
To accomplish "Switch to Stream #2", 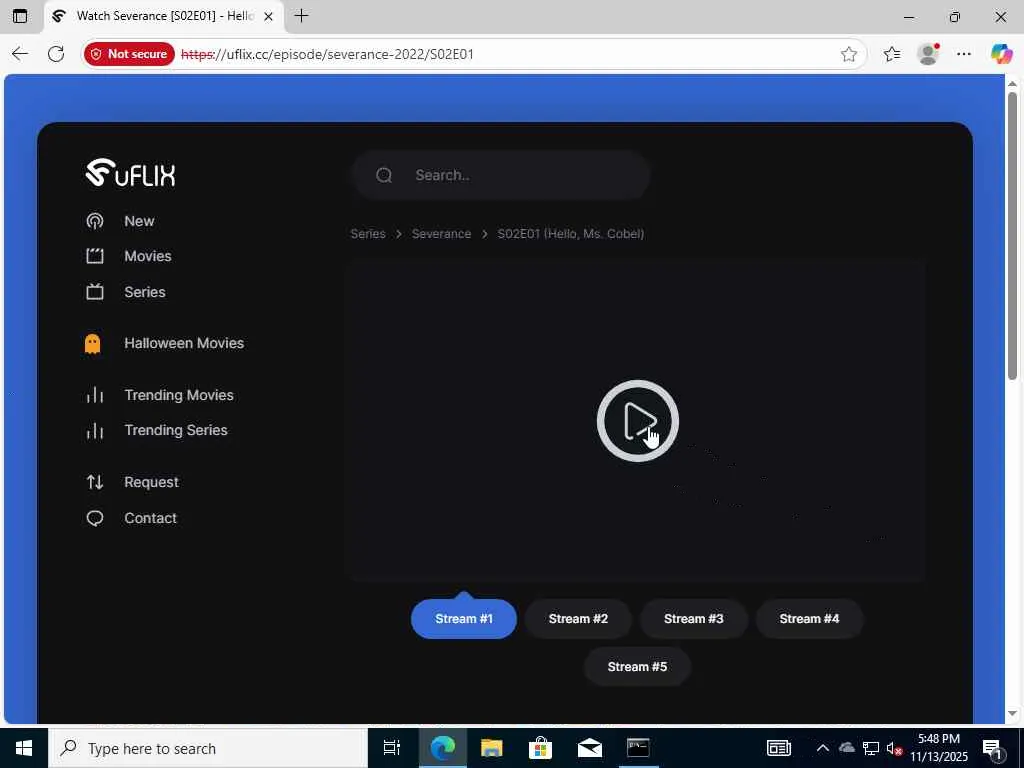I will (578, 618).
